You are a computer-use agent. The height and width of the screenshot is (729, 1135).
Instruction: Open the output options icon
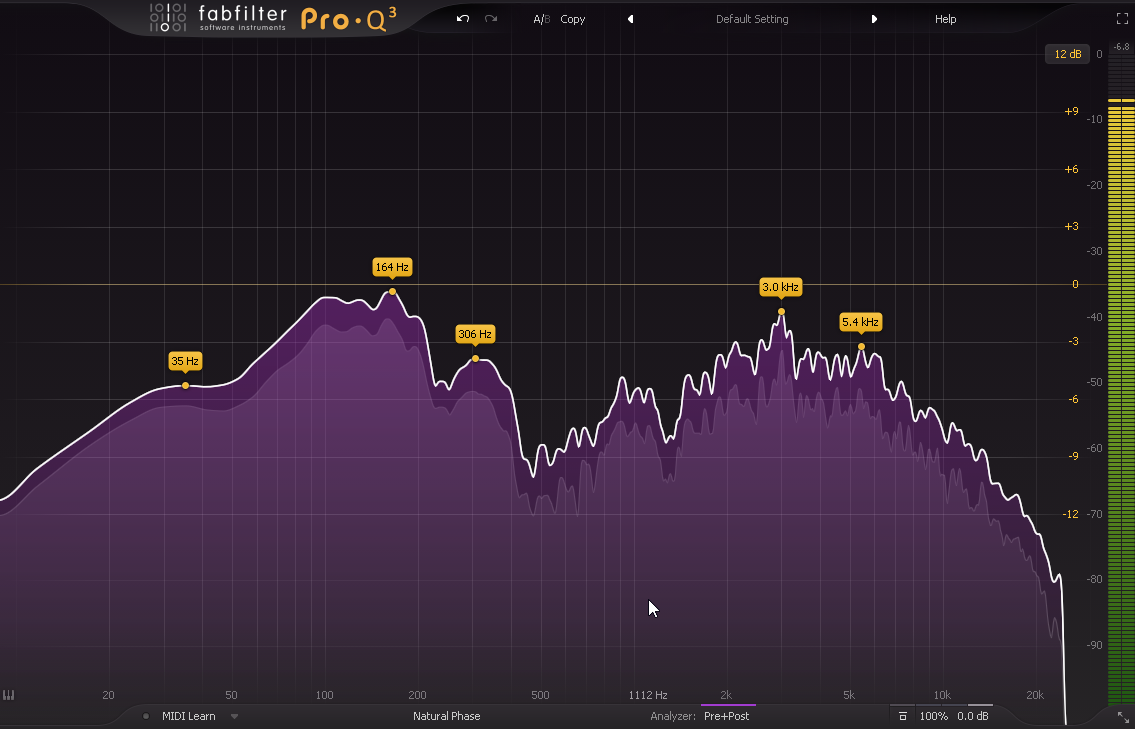tap(903, 716)
